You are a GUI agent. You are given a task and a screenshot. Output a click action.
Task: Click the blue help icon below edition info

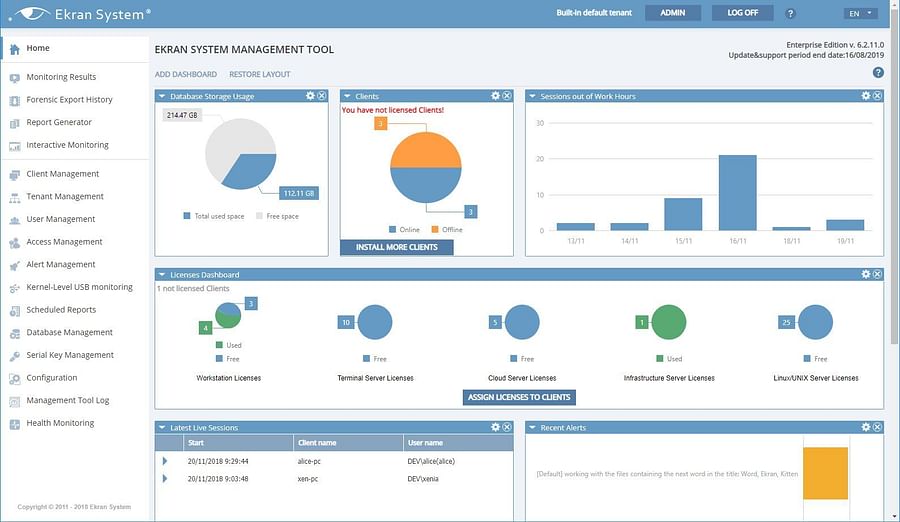tap(878, 73)
